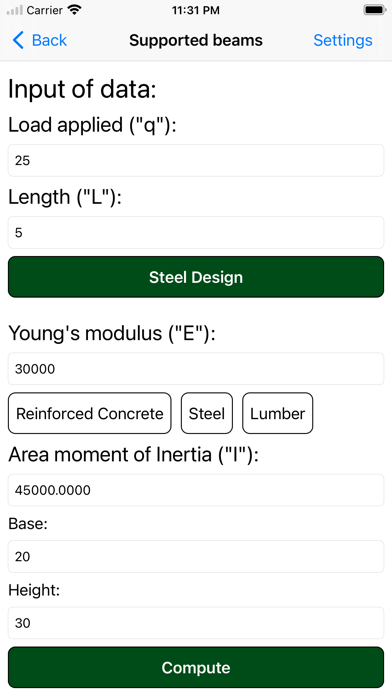Tap the Supported beams title

point(196,40)
